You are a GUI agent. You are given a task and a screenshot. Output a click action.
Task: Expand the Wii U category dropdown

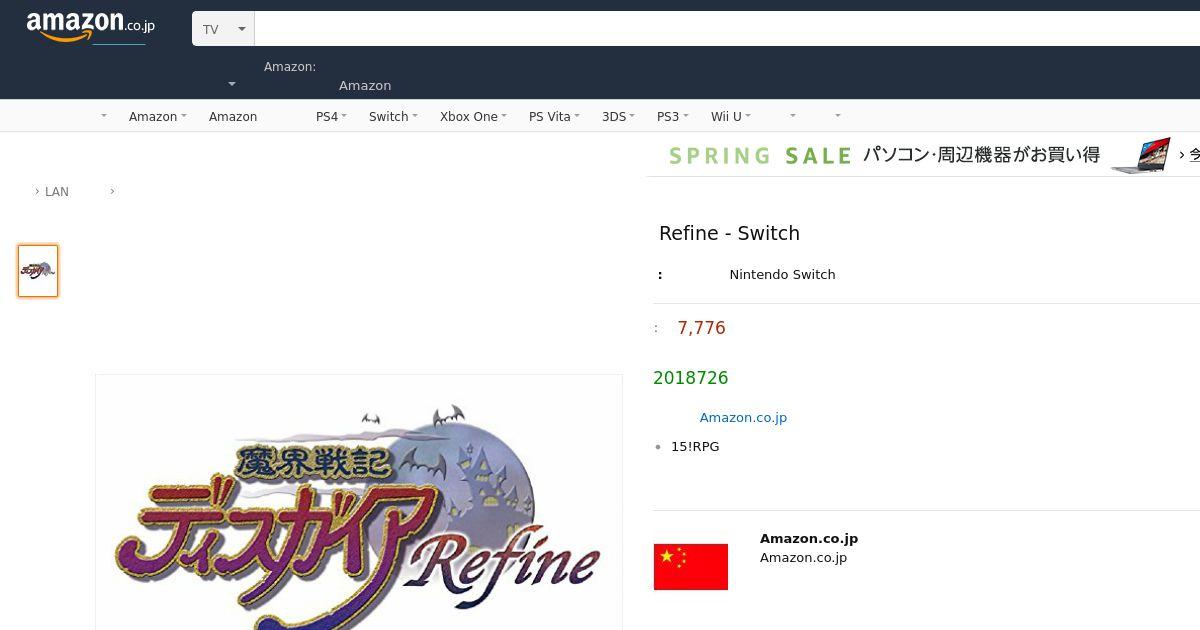point(730,116)
